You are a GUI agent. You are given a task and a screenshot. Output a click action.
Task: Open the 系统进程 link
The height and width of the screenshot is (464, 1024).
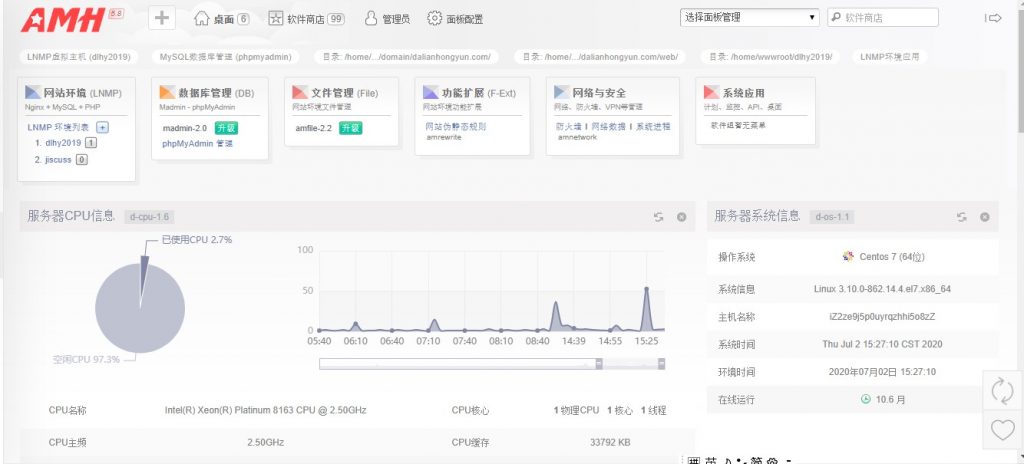[653, 127]
